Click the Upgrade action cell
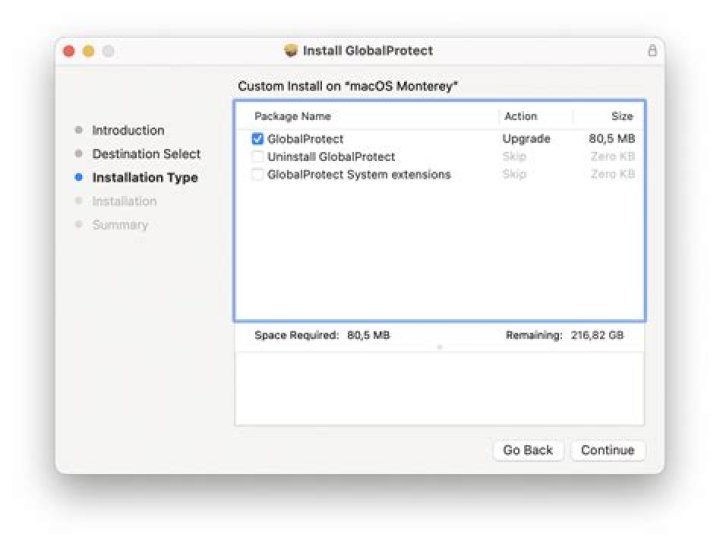 pyautogui.click(x=526, y=139)
